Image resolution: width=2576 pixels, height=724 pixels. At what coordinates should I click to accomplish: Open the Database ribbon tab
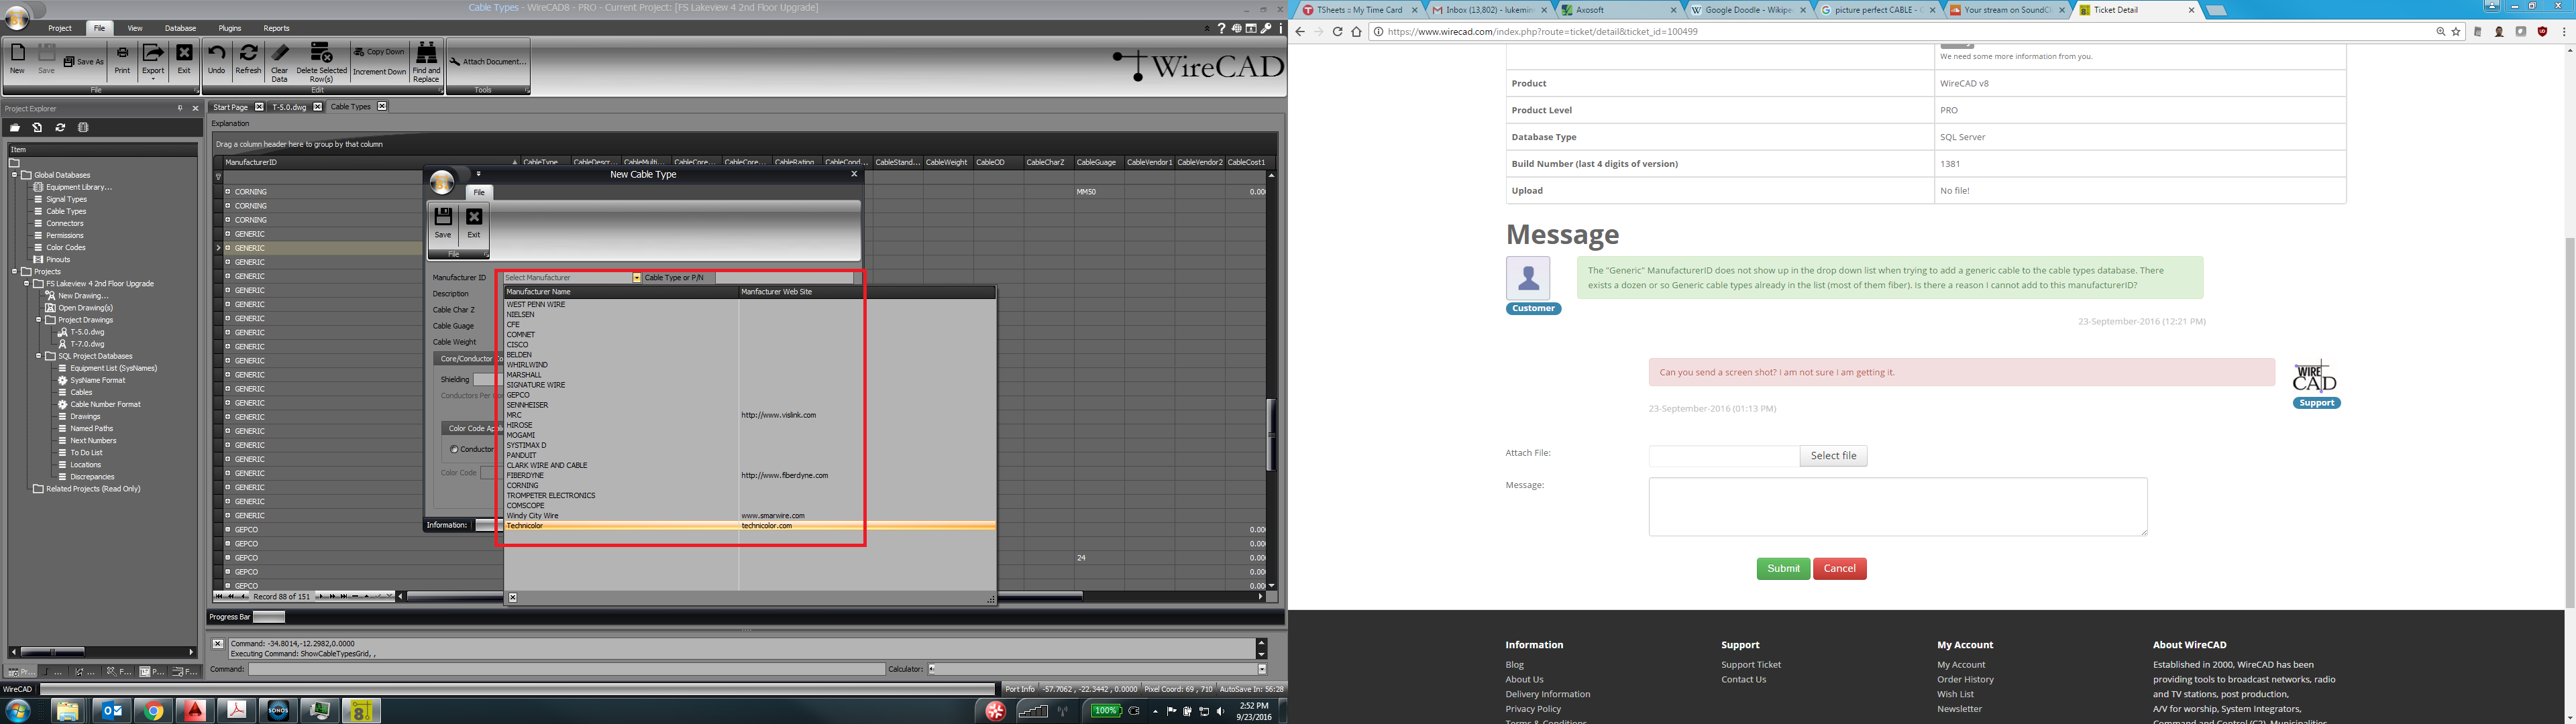[x=181, y=28]
